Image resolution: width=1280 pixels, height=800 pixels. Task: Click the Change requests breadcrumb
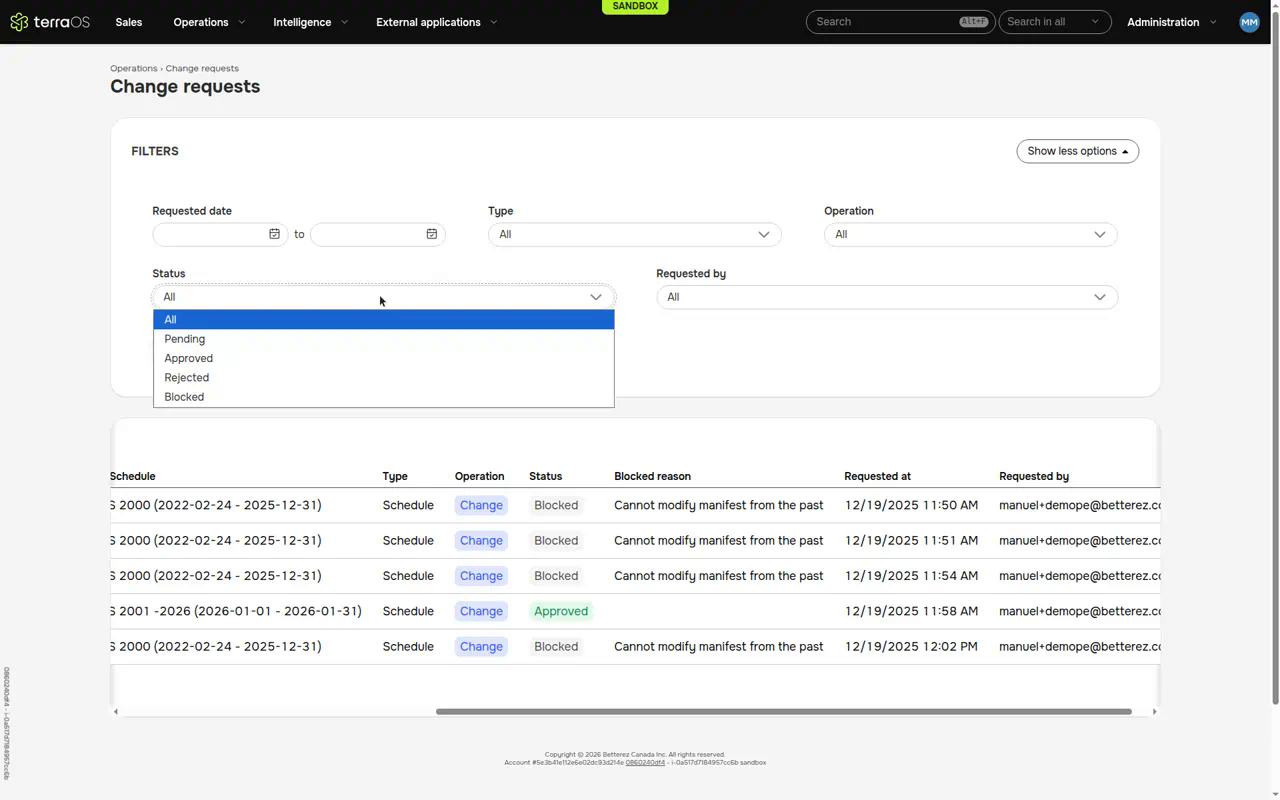click(202, 68)
